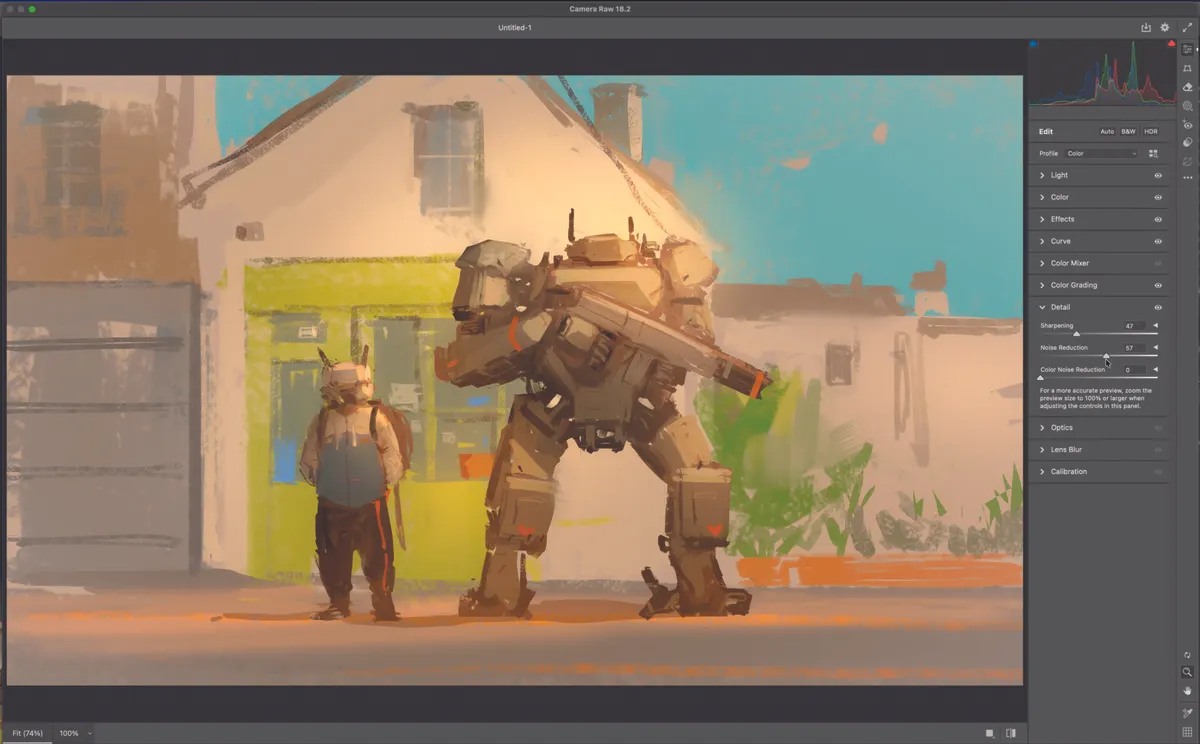Open the Presets overlapping circles icon
Screen dimensions: 1200x744
[x=1187, y=142]
